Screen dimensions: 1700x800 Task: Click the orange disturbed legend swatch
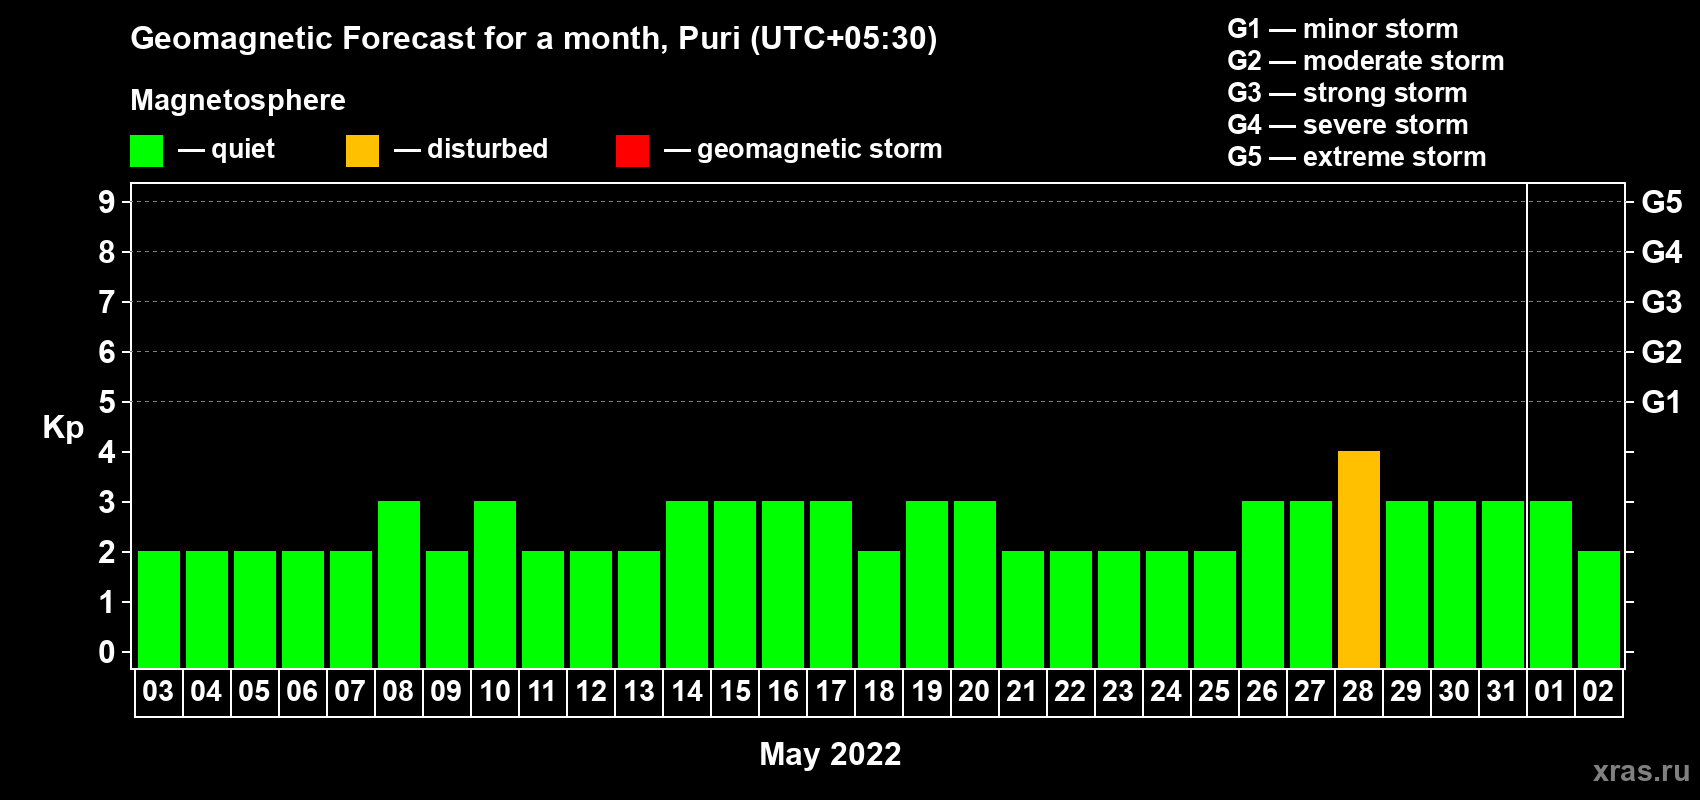[362, 151]
